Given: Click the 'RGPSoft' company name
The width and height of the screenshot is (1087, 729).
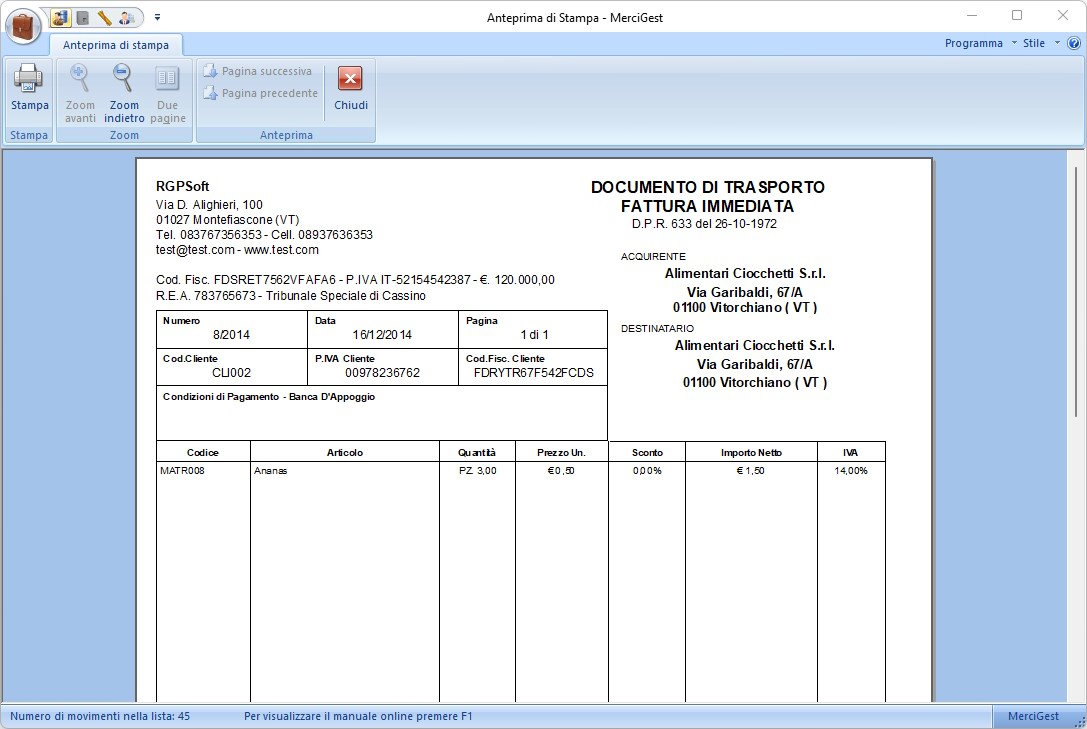Looking at the screenshot, I should tap(182, 186).
